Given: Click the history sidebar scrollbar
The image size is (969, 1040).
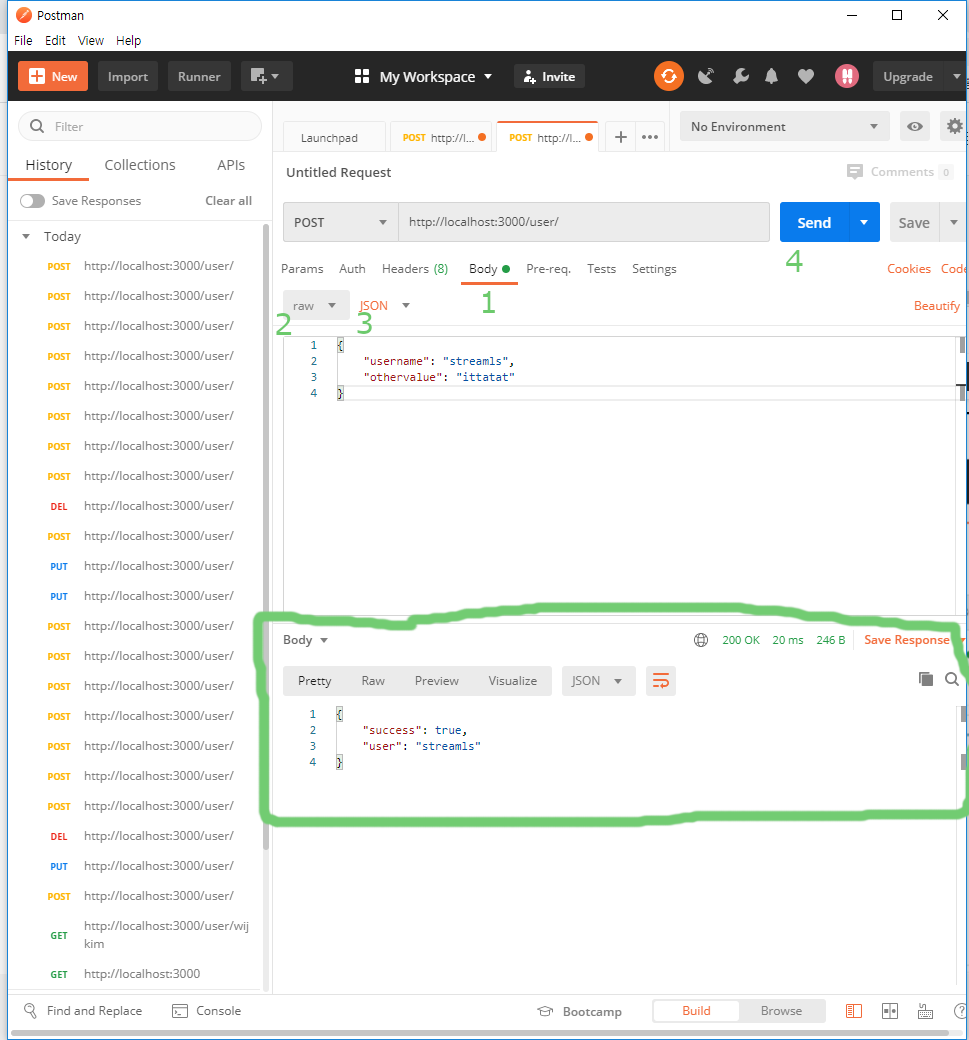Looking at the screenshot, I should 266,537.
